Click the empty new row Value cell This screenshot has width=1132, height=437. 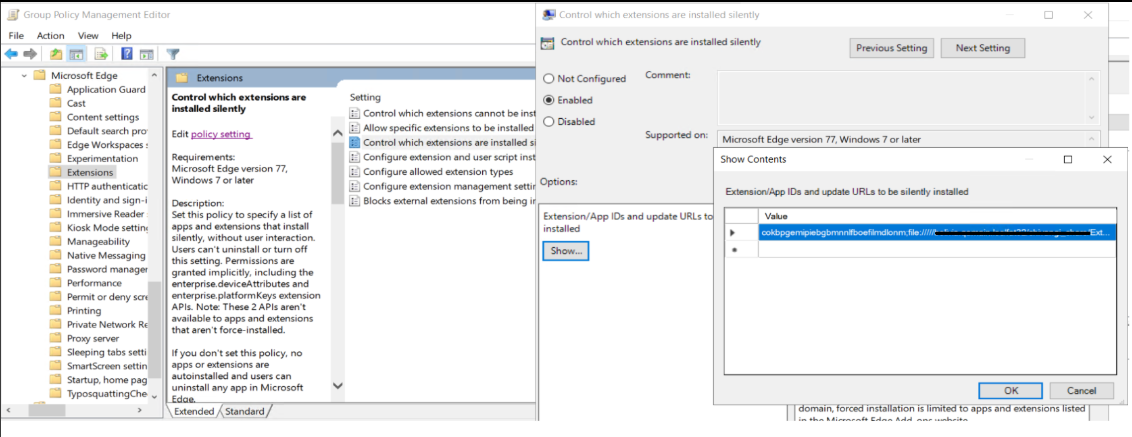pos(936,248)
